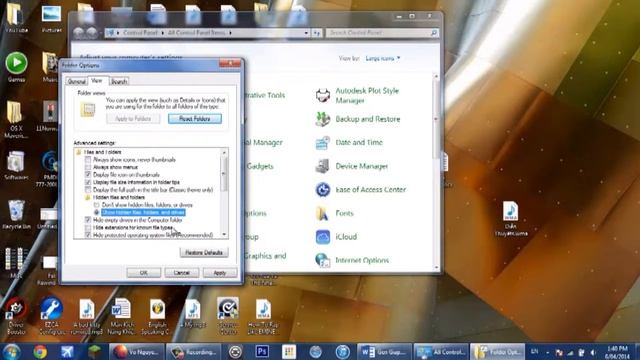Click the EN language indicator in tray
Viewport: 640px width, 360px height.
click(x=534, y=352)
